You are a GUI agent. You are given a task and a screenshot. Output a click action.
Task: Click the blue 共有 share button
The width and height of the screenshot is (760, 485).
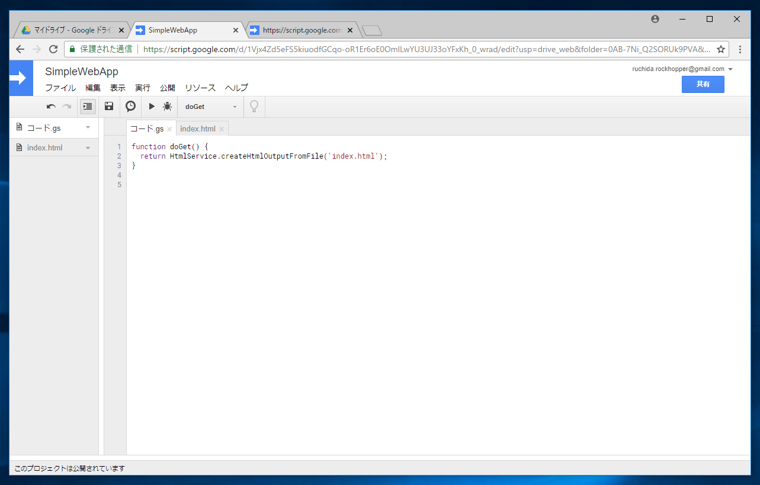(x=703, y=84)
